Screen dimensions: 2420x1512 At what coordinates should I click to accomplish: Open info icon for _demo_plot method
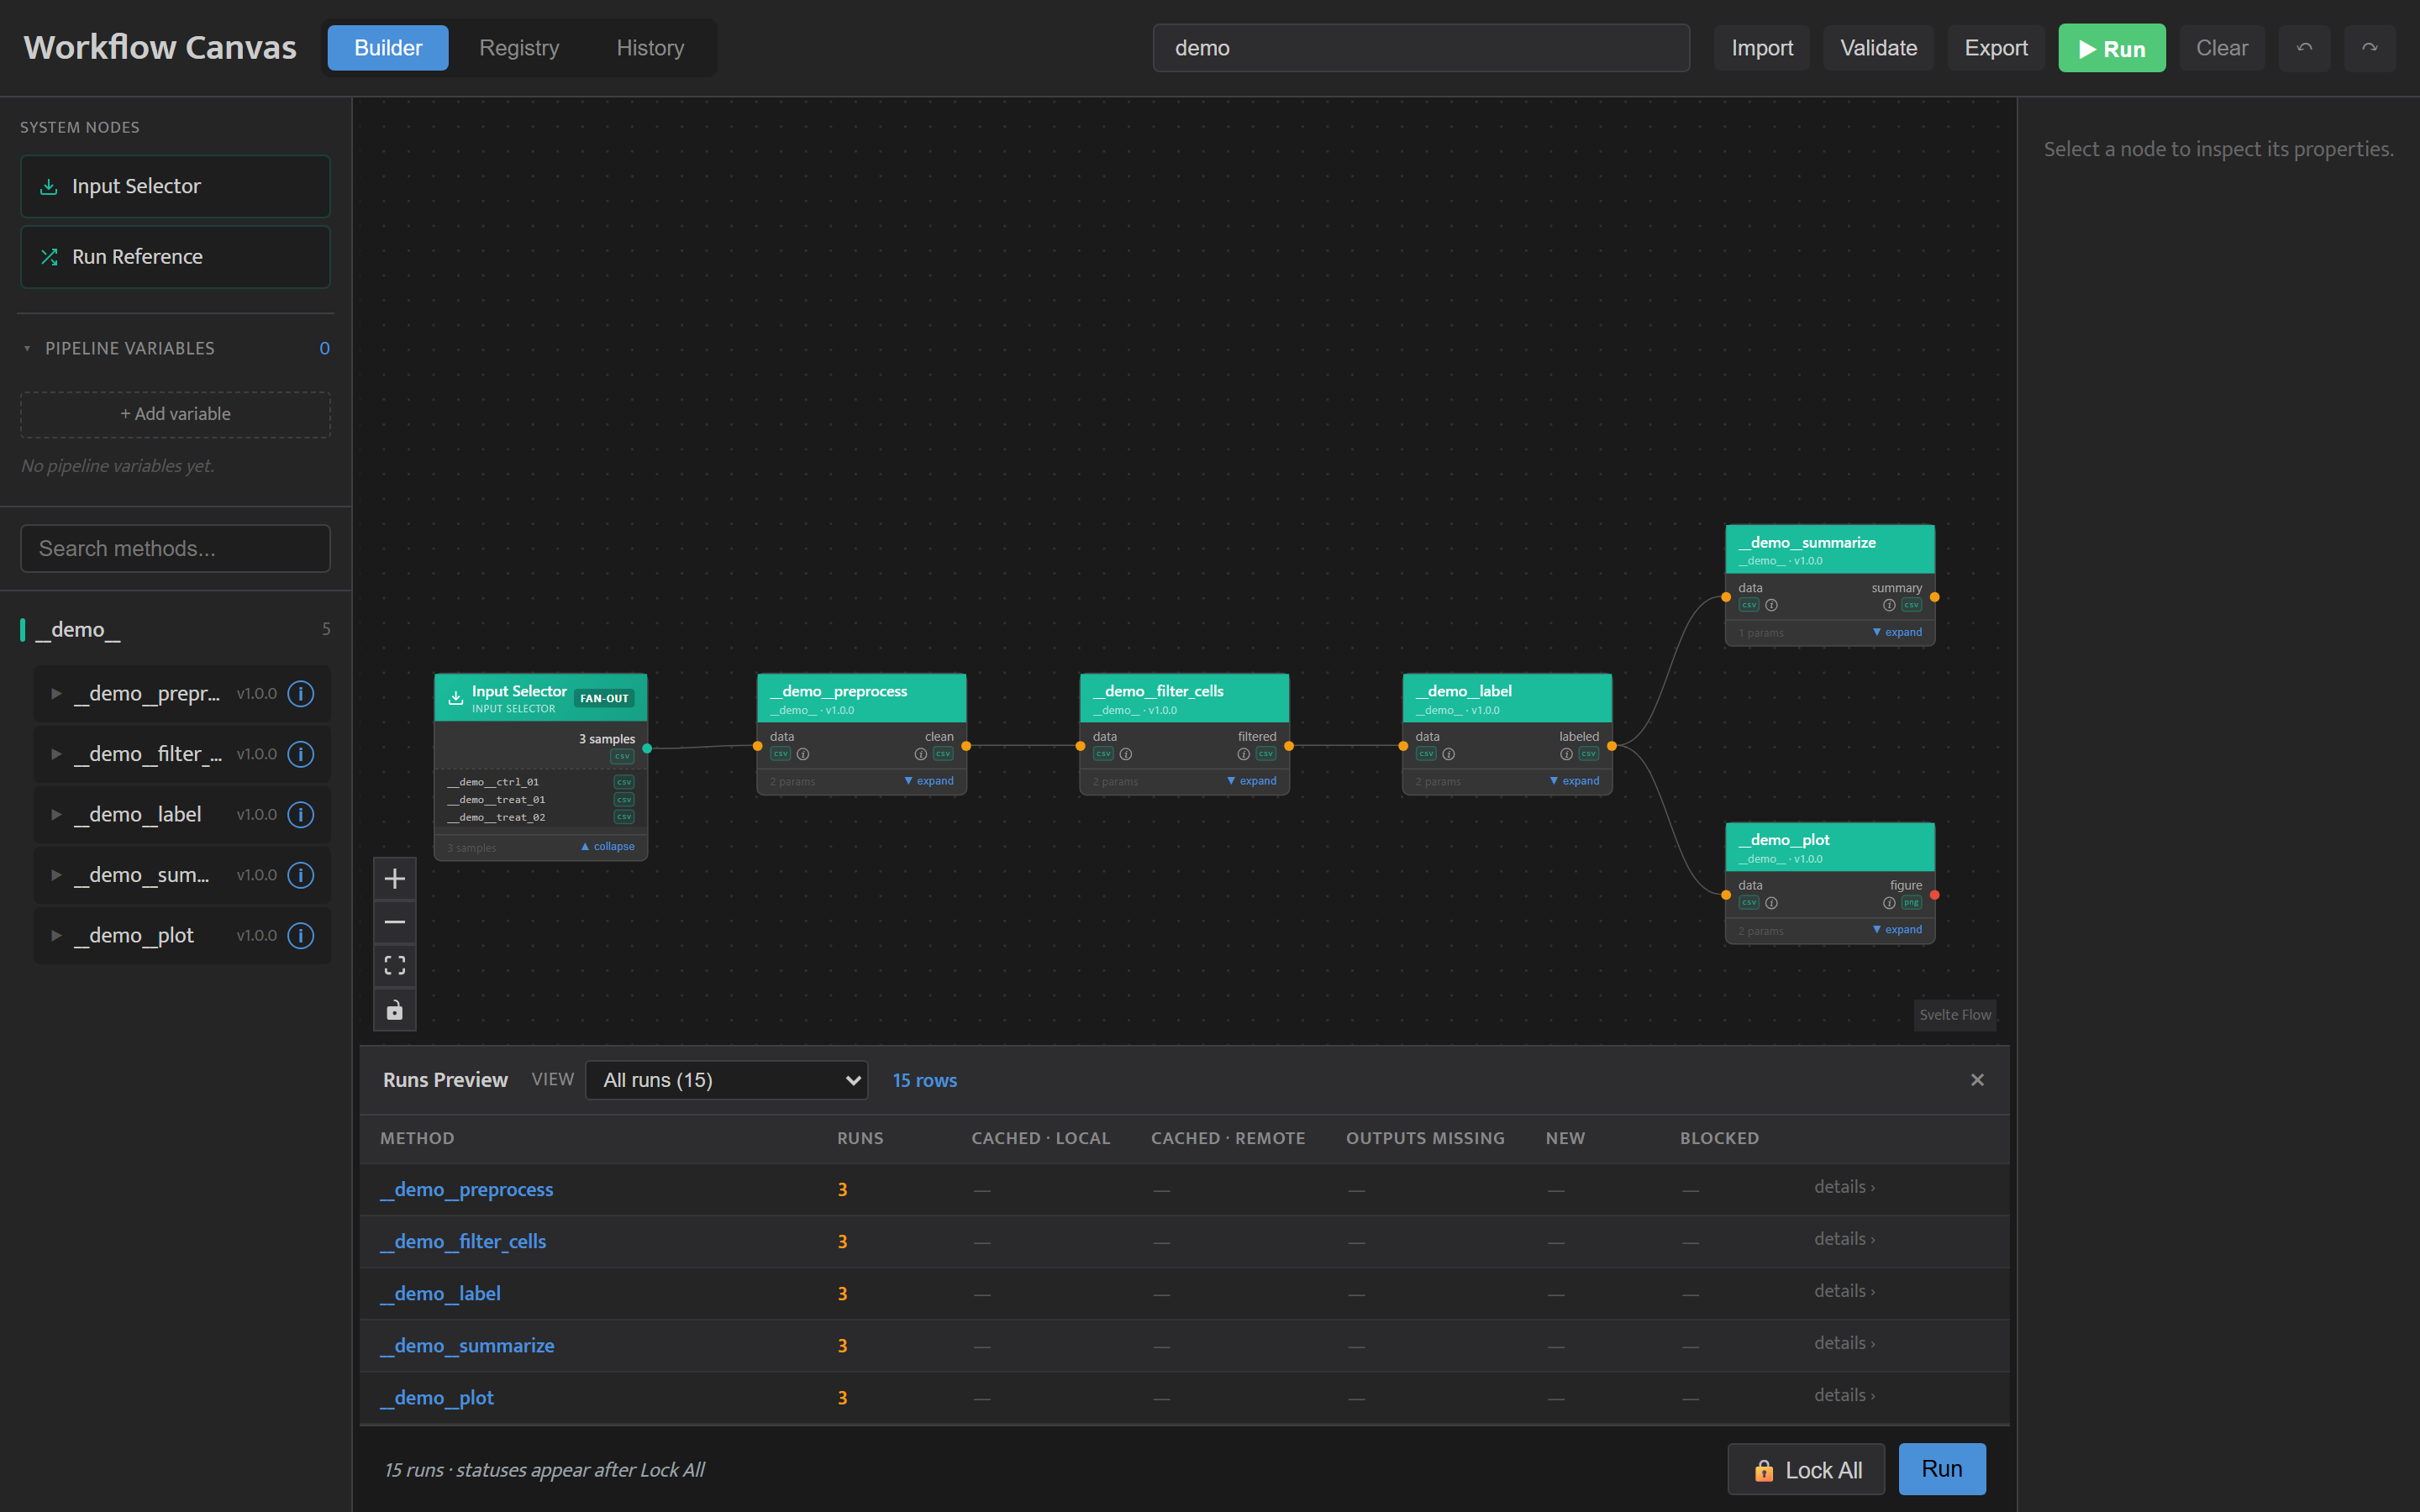(301, 935)
